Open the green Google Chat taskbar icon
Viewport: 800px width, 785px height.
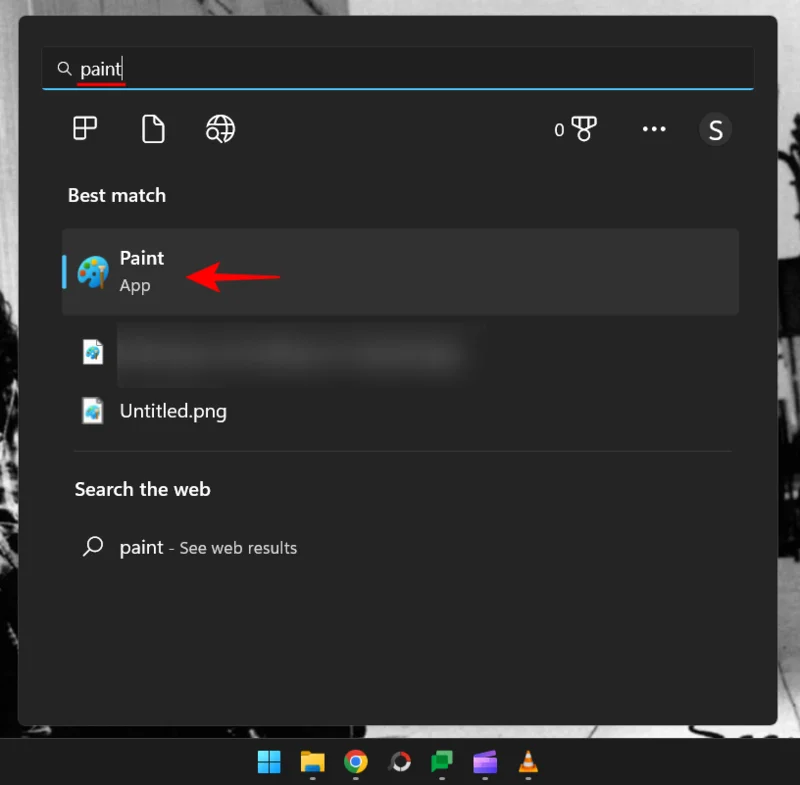point(442,762)
